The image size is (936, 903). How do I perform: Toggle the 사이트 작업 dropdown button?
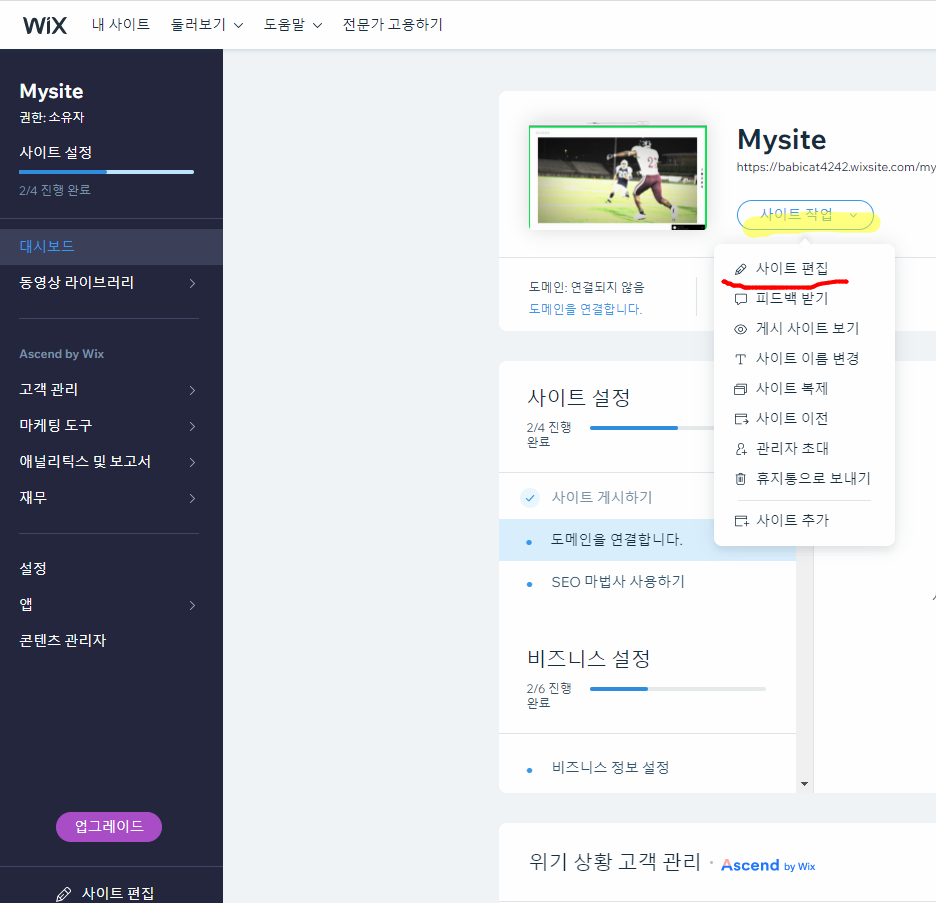tap(805, 215)
